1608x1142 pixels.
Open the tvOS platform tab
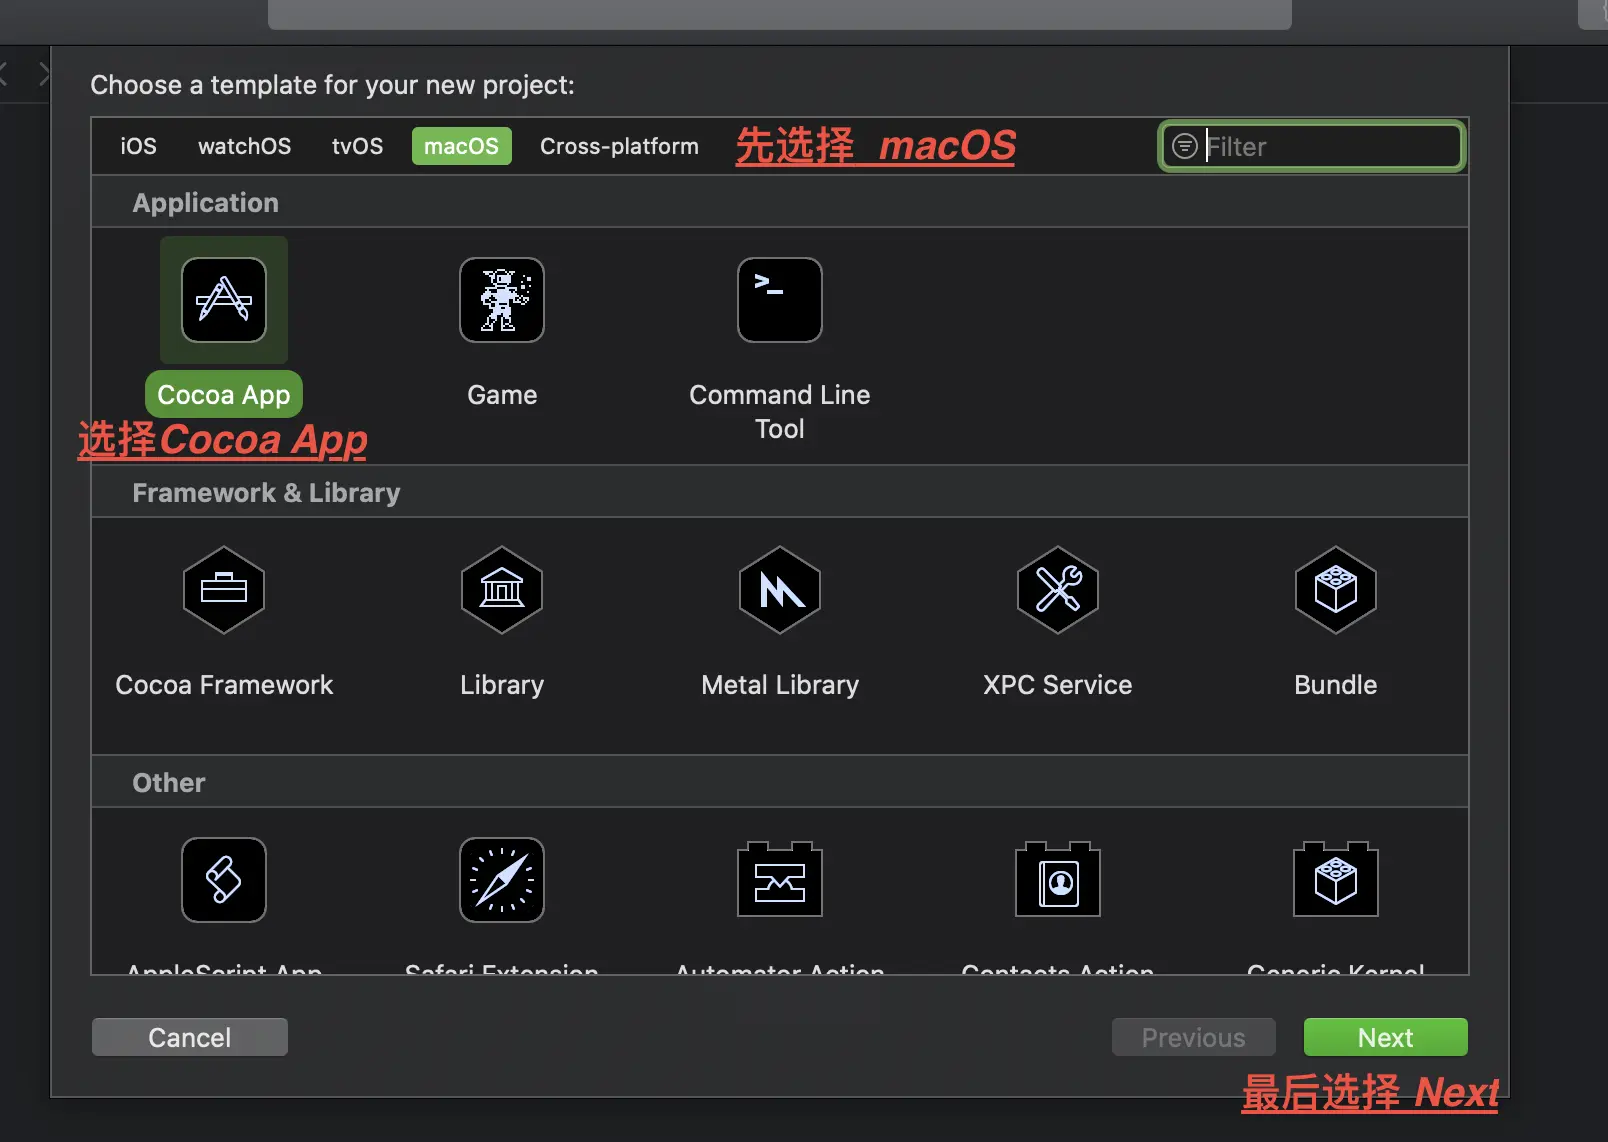(x=357, y=146)
